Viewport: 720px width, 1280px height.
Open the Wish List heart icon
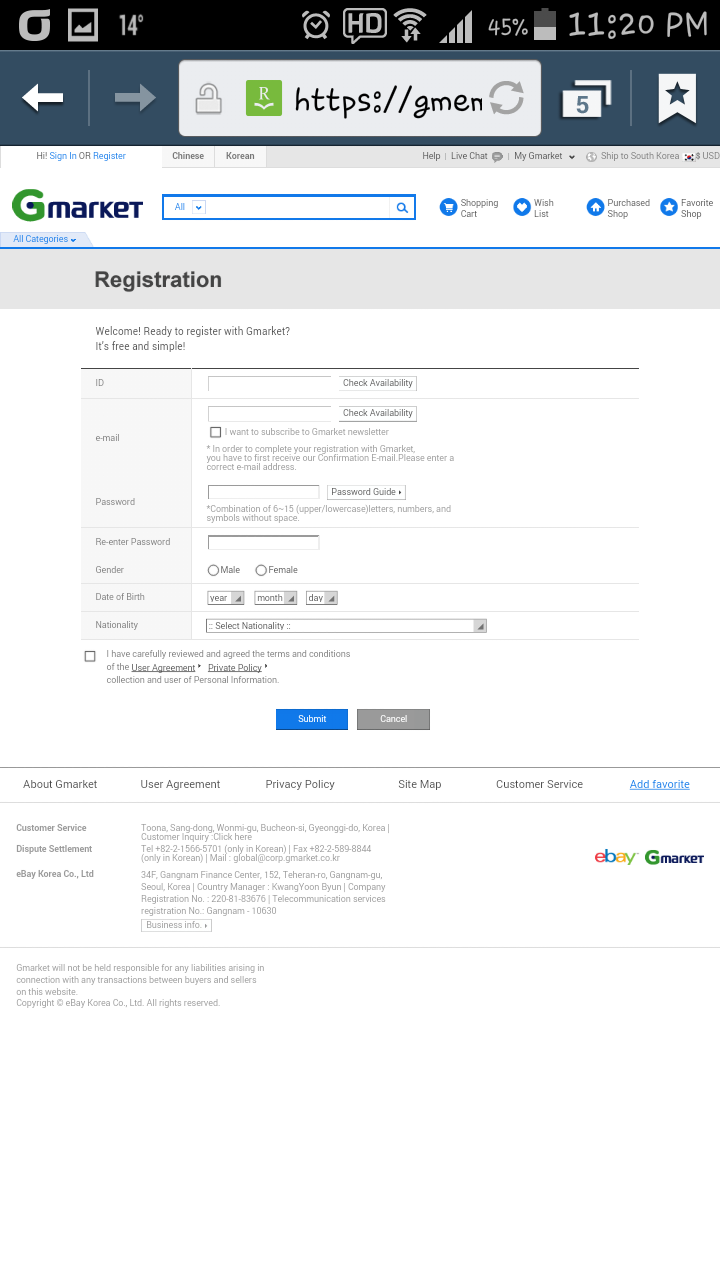click(x=522, y=207)
